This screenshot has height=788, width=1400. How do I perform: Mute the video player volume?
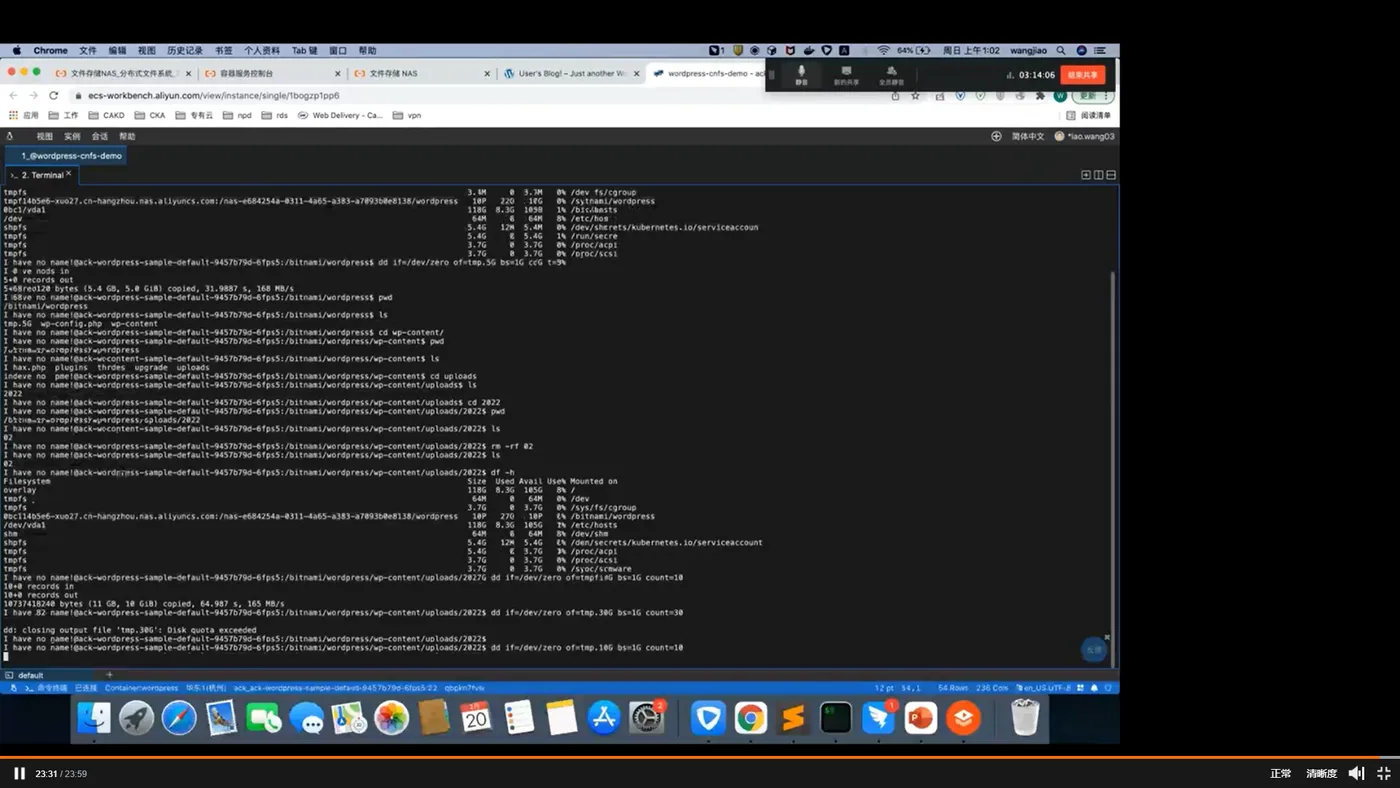(x=1356, y=773)
